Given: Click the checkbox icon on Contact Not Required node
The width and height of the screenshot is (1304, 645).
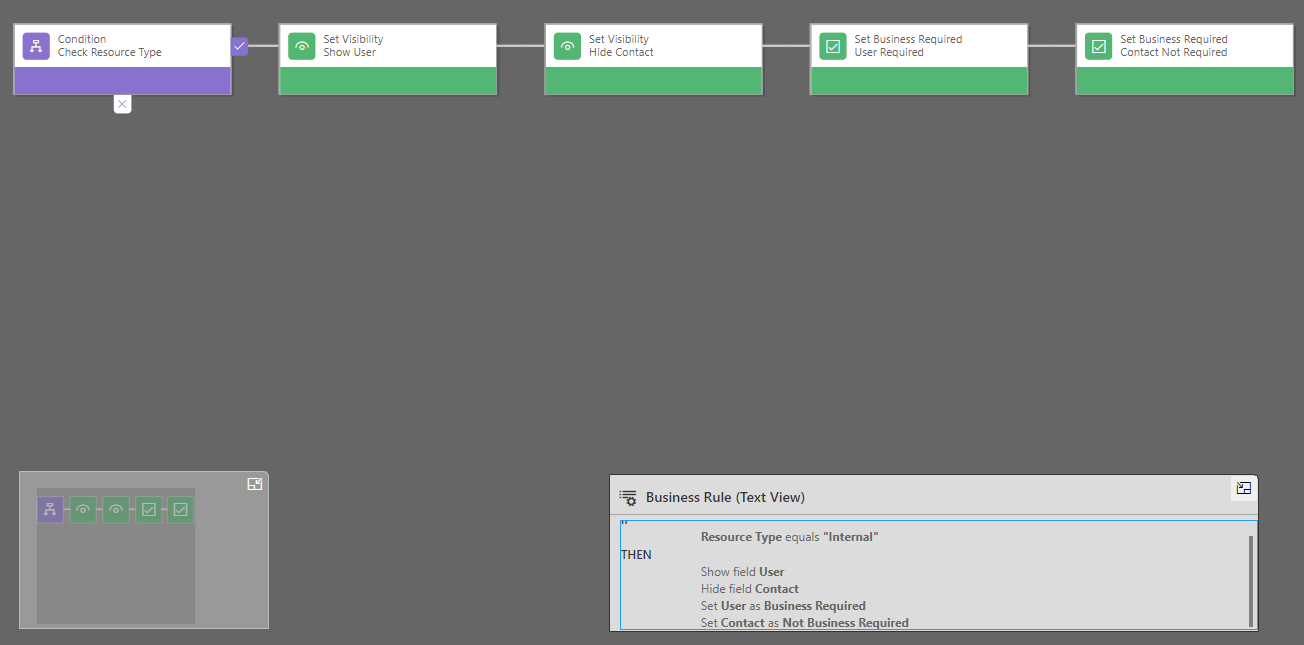Looking at the screenshot, I should pyautogui.click(x=1099, y=46).
